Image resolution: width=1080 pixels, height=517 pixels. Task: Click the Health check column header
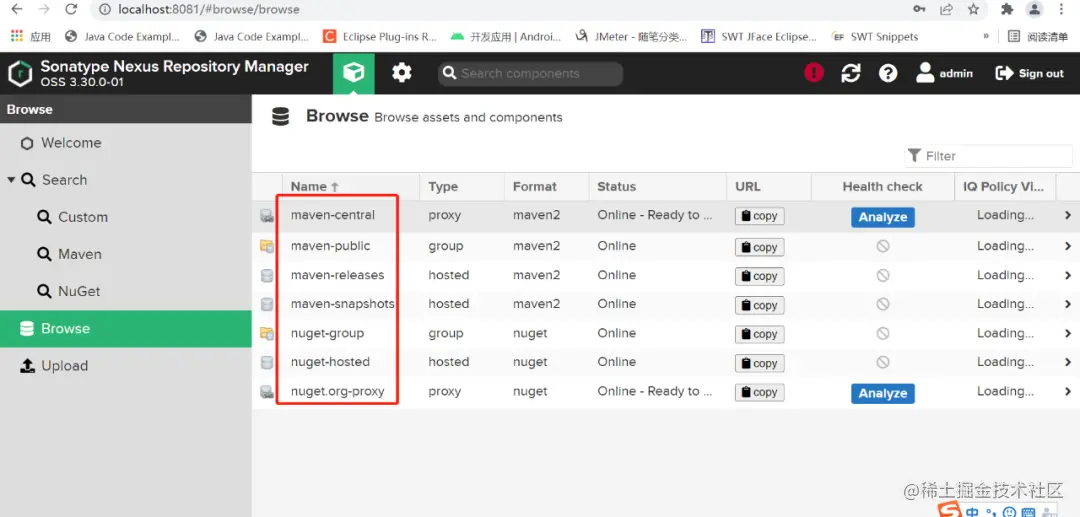tap(882, 187)
